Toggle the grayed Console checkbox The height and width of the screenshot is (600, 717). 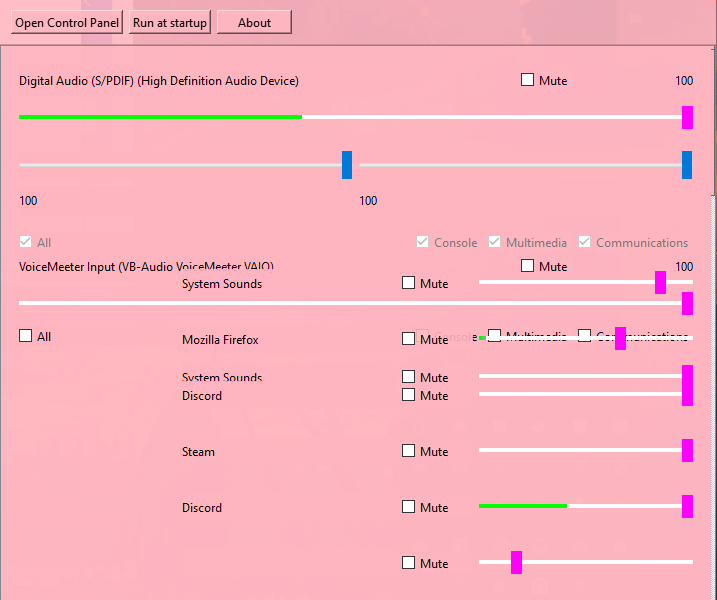423,242
